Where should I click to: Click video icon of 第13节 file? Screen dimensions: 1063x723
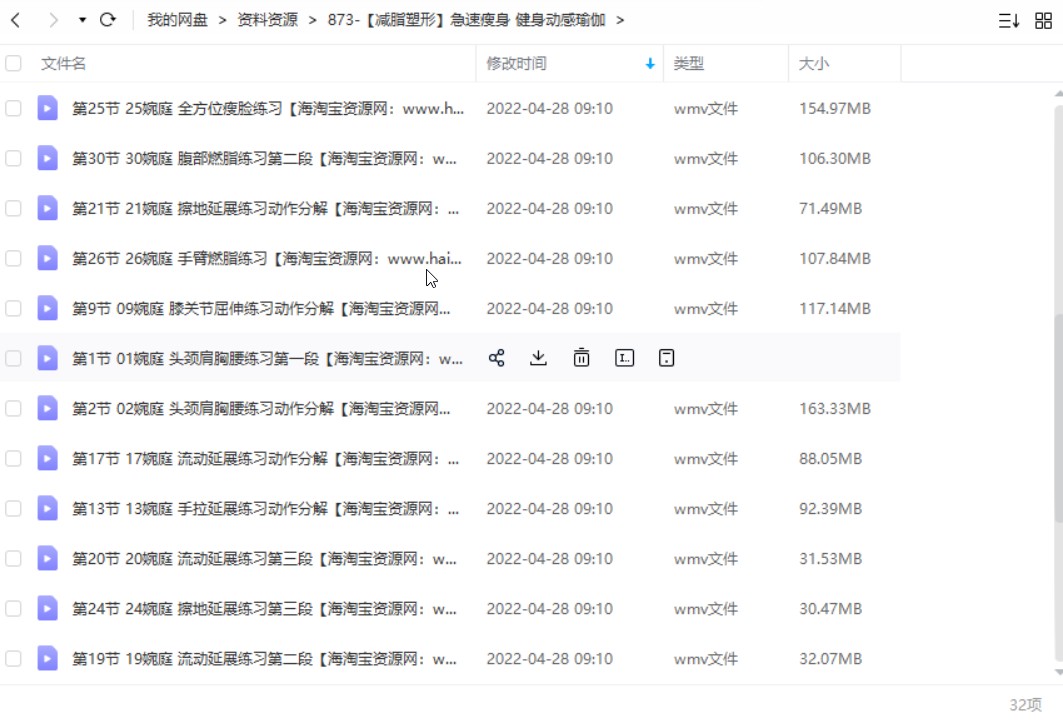pos(47,509)
